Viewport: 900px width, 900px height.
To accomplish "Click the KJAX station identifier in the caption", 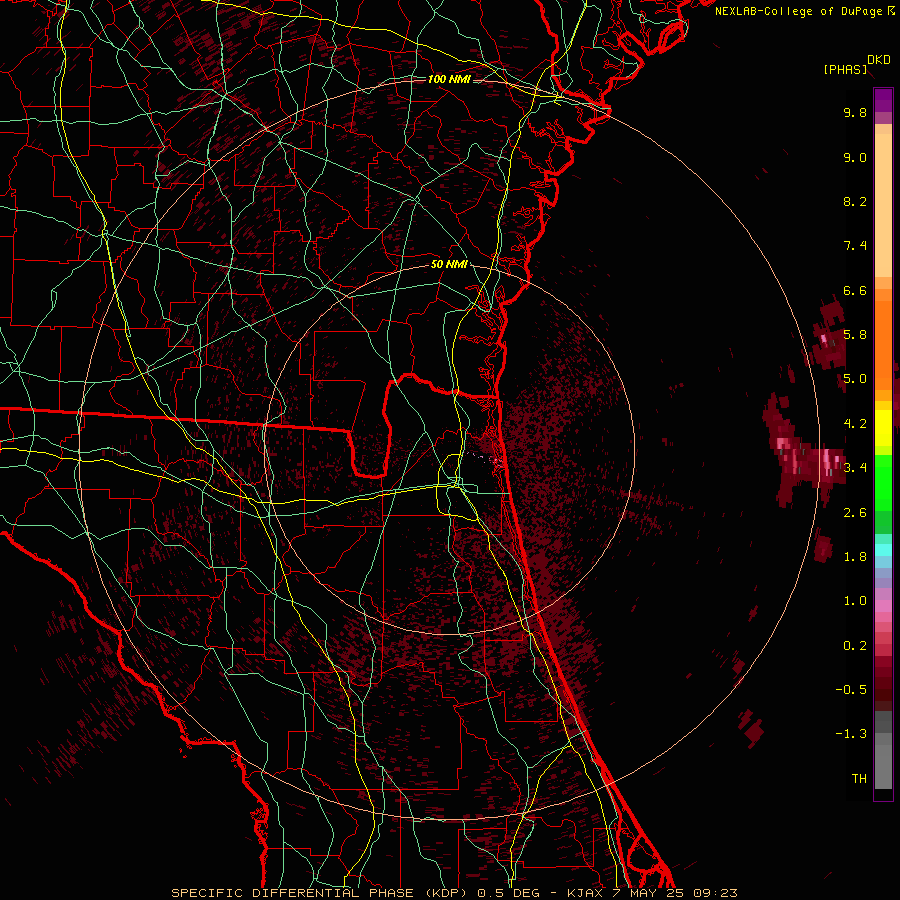I will (587, 893).
